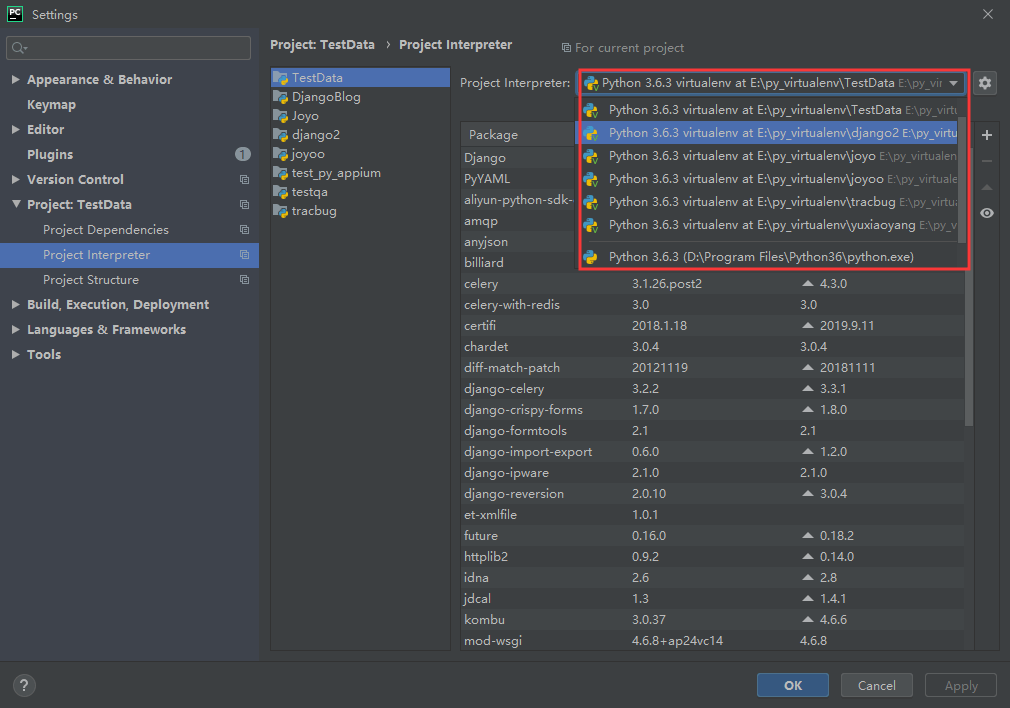Click the minus icon to uninstall a package
This screenshot has height=708, width=1010.
coord(986,161)
